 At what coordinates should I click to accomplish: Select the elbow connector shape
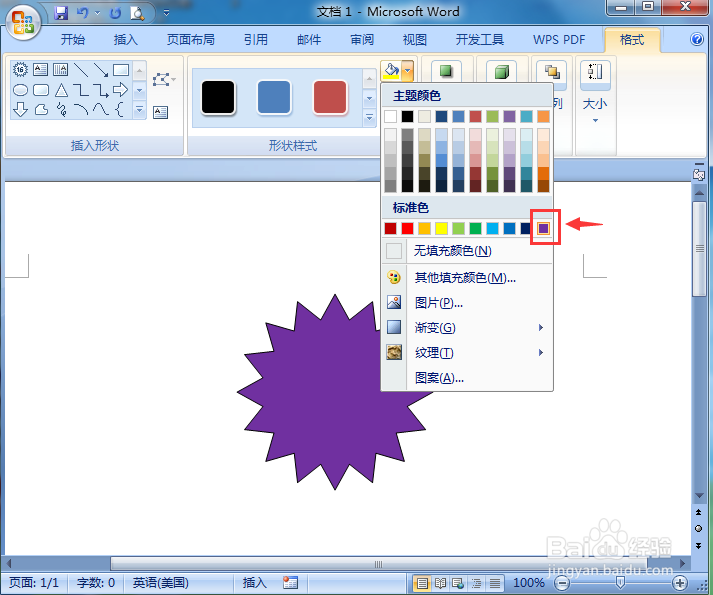coord(81,90)
